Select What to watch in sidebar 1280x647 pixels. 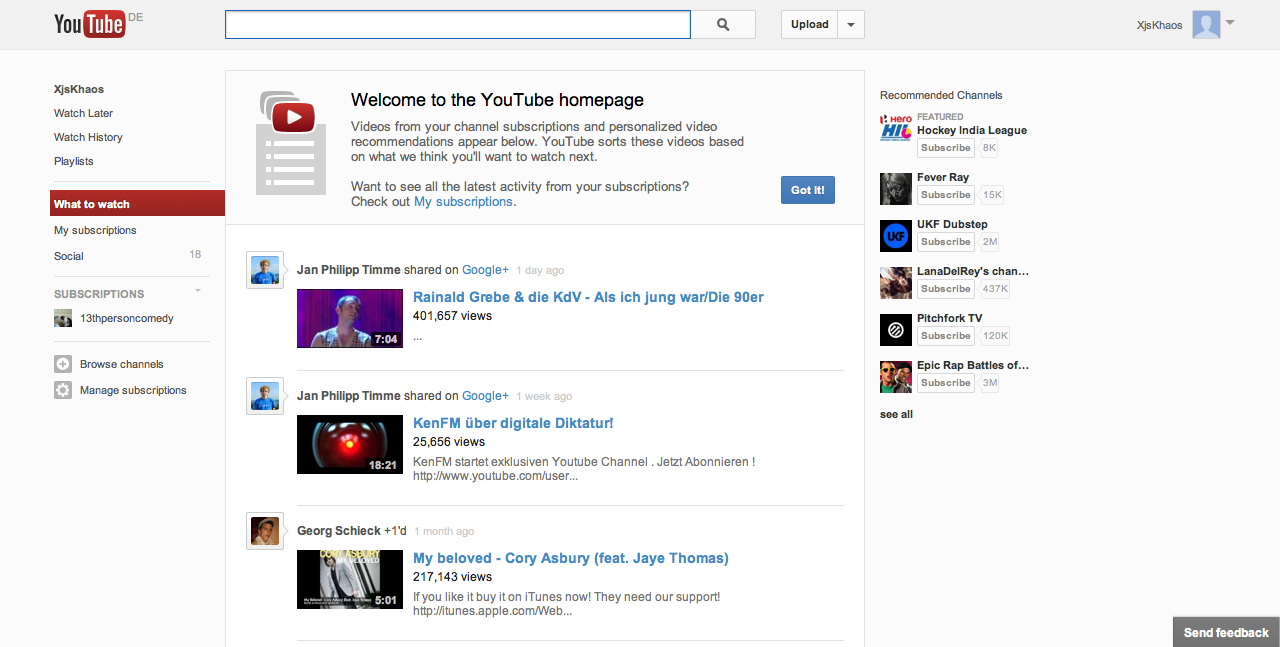[137, 204]
